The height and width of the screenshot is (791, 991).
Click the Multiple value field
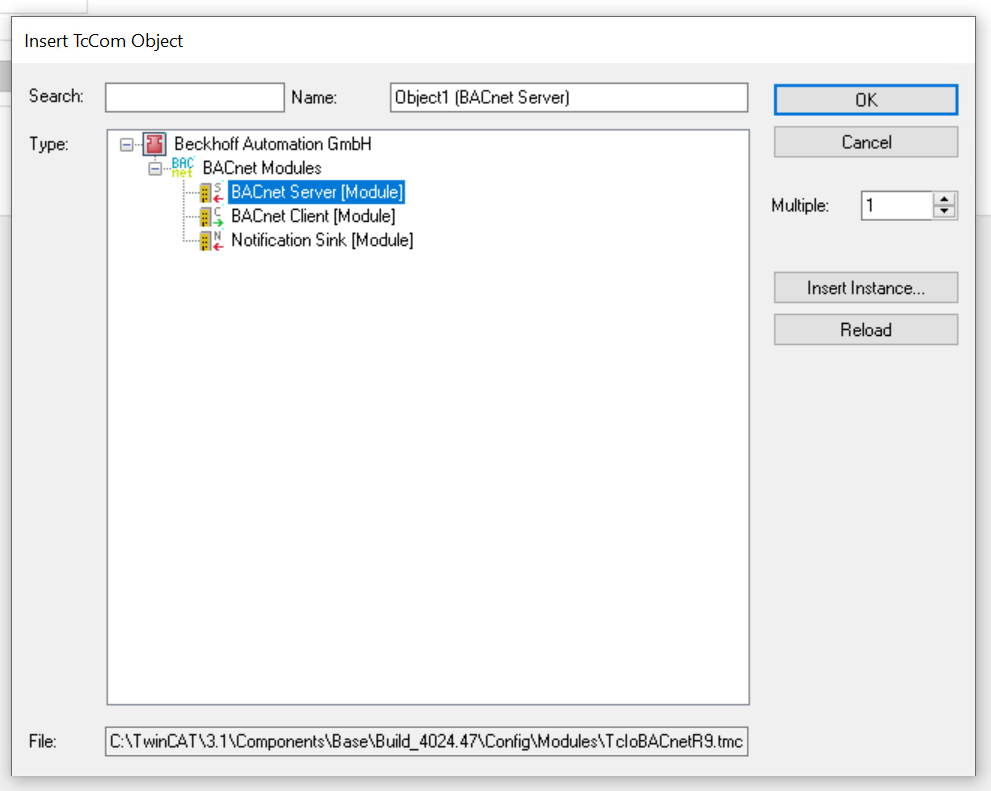pos(897,205)
